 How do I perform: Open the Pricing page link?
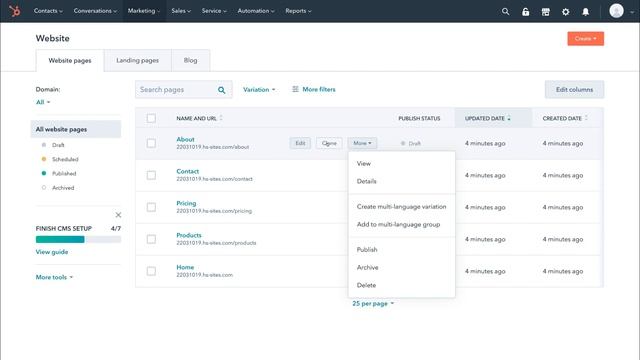[x=186, y=203]
